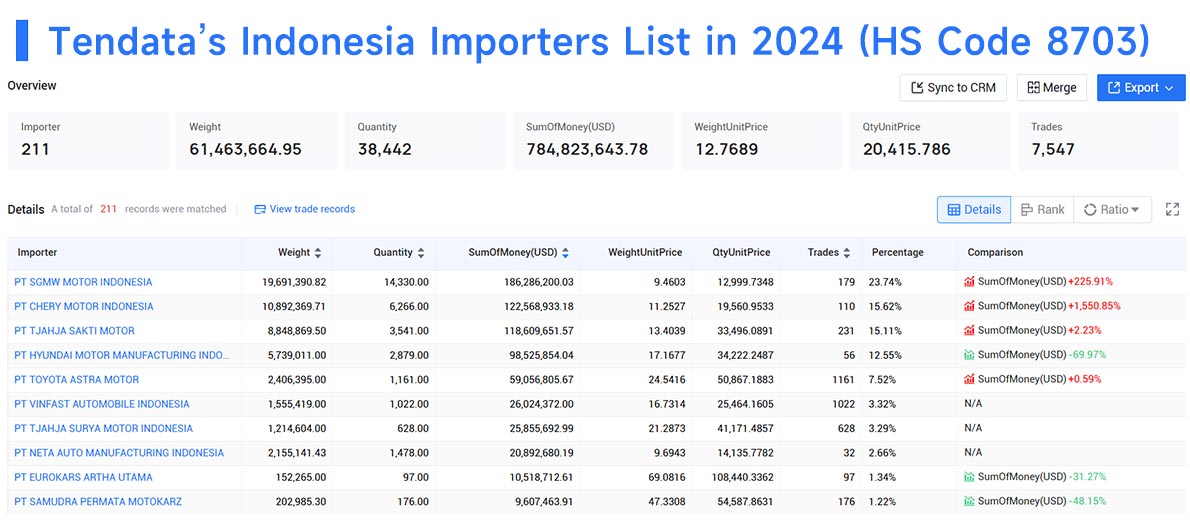Switch to the Details view tab
The height and width of the screenshot is (520, 1190).
point(974,210)
